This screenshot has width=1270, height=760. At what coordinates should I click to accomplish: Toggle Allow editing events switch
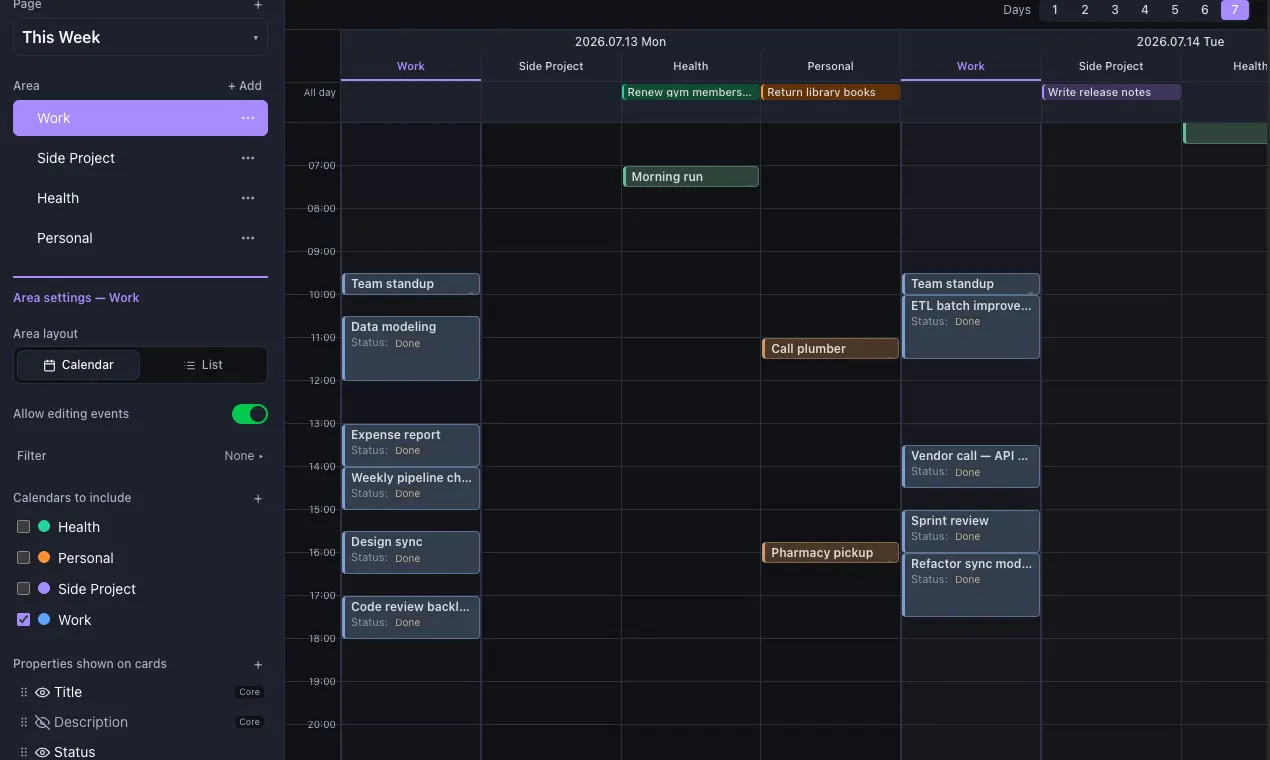click(x=250, y=414)
